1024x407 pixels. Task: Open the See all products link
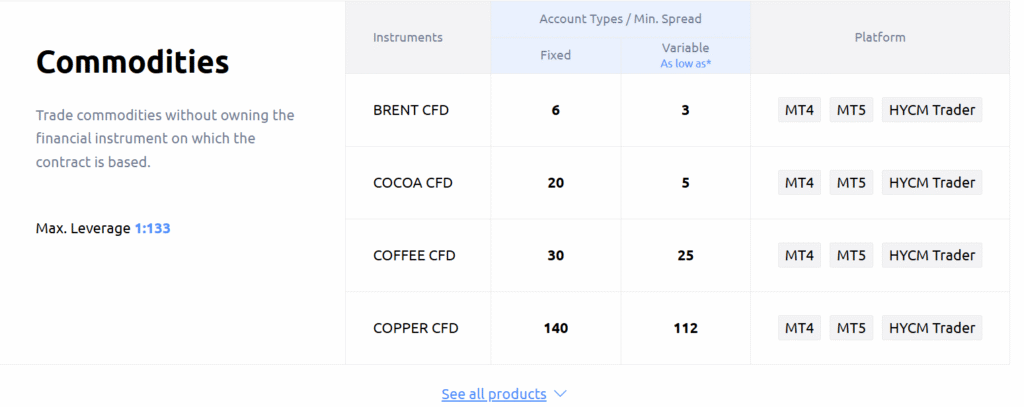click(x=494, y=394)
